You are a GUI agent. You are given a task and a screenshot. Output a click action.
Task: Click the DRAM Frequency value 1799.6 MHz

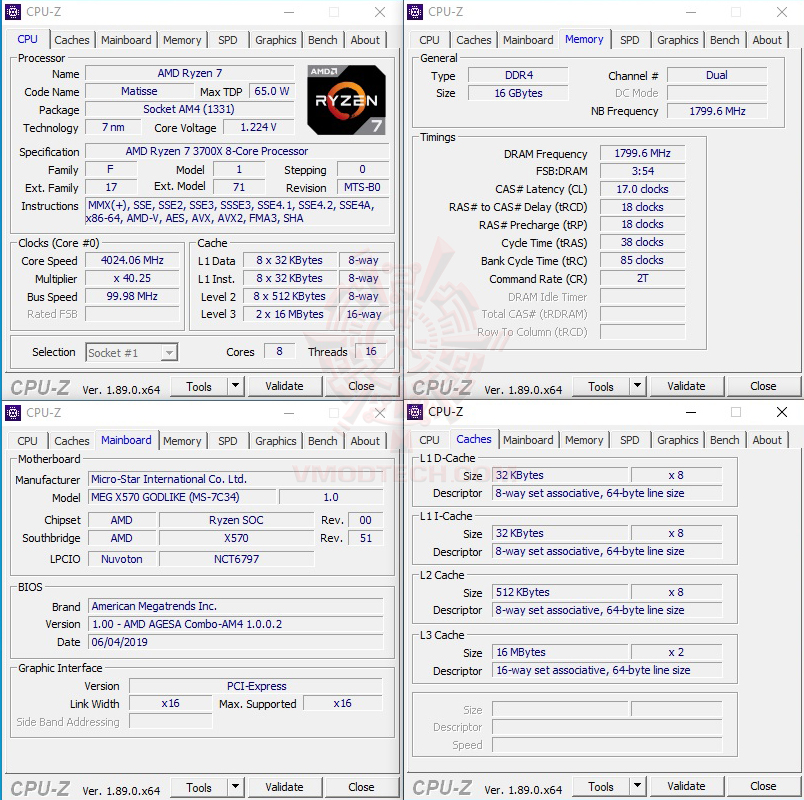642,153
